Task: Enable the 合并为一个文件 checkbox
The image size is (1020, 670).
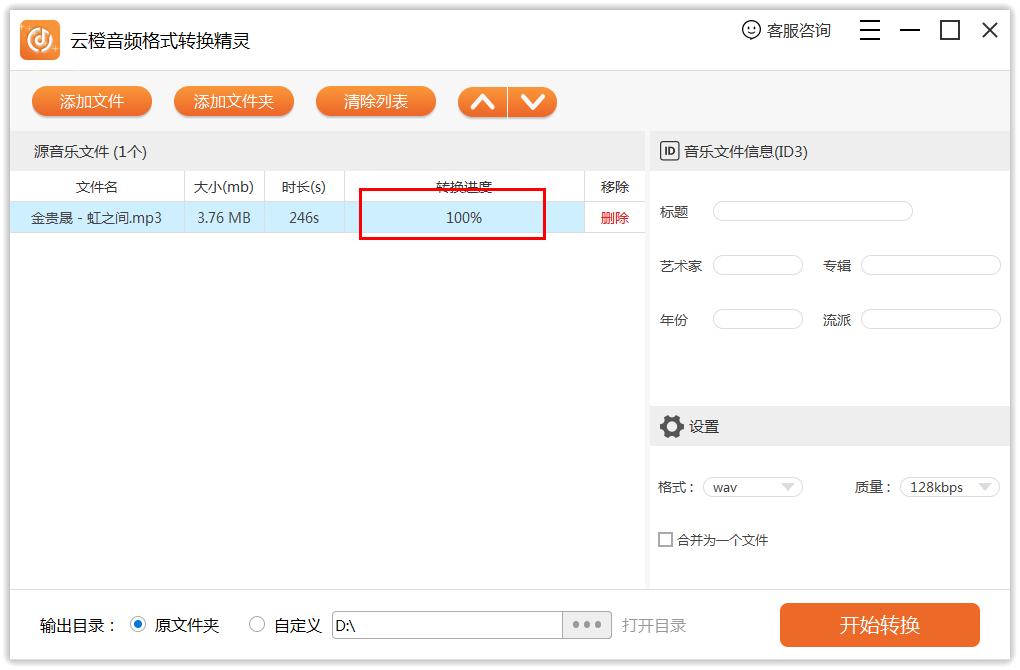Action: pyautogui.click(x=665, y=539)
